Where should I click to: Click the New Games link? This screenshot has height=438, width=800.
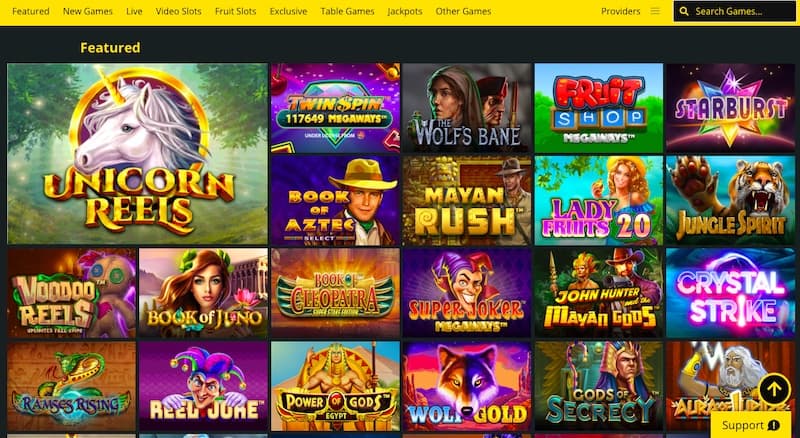tap(88, 11)
